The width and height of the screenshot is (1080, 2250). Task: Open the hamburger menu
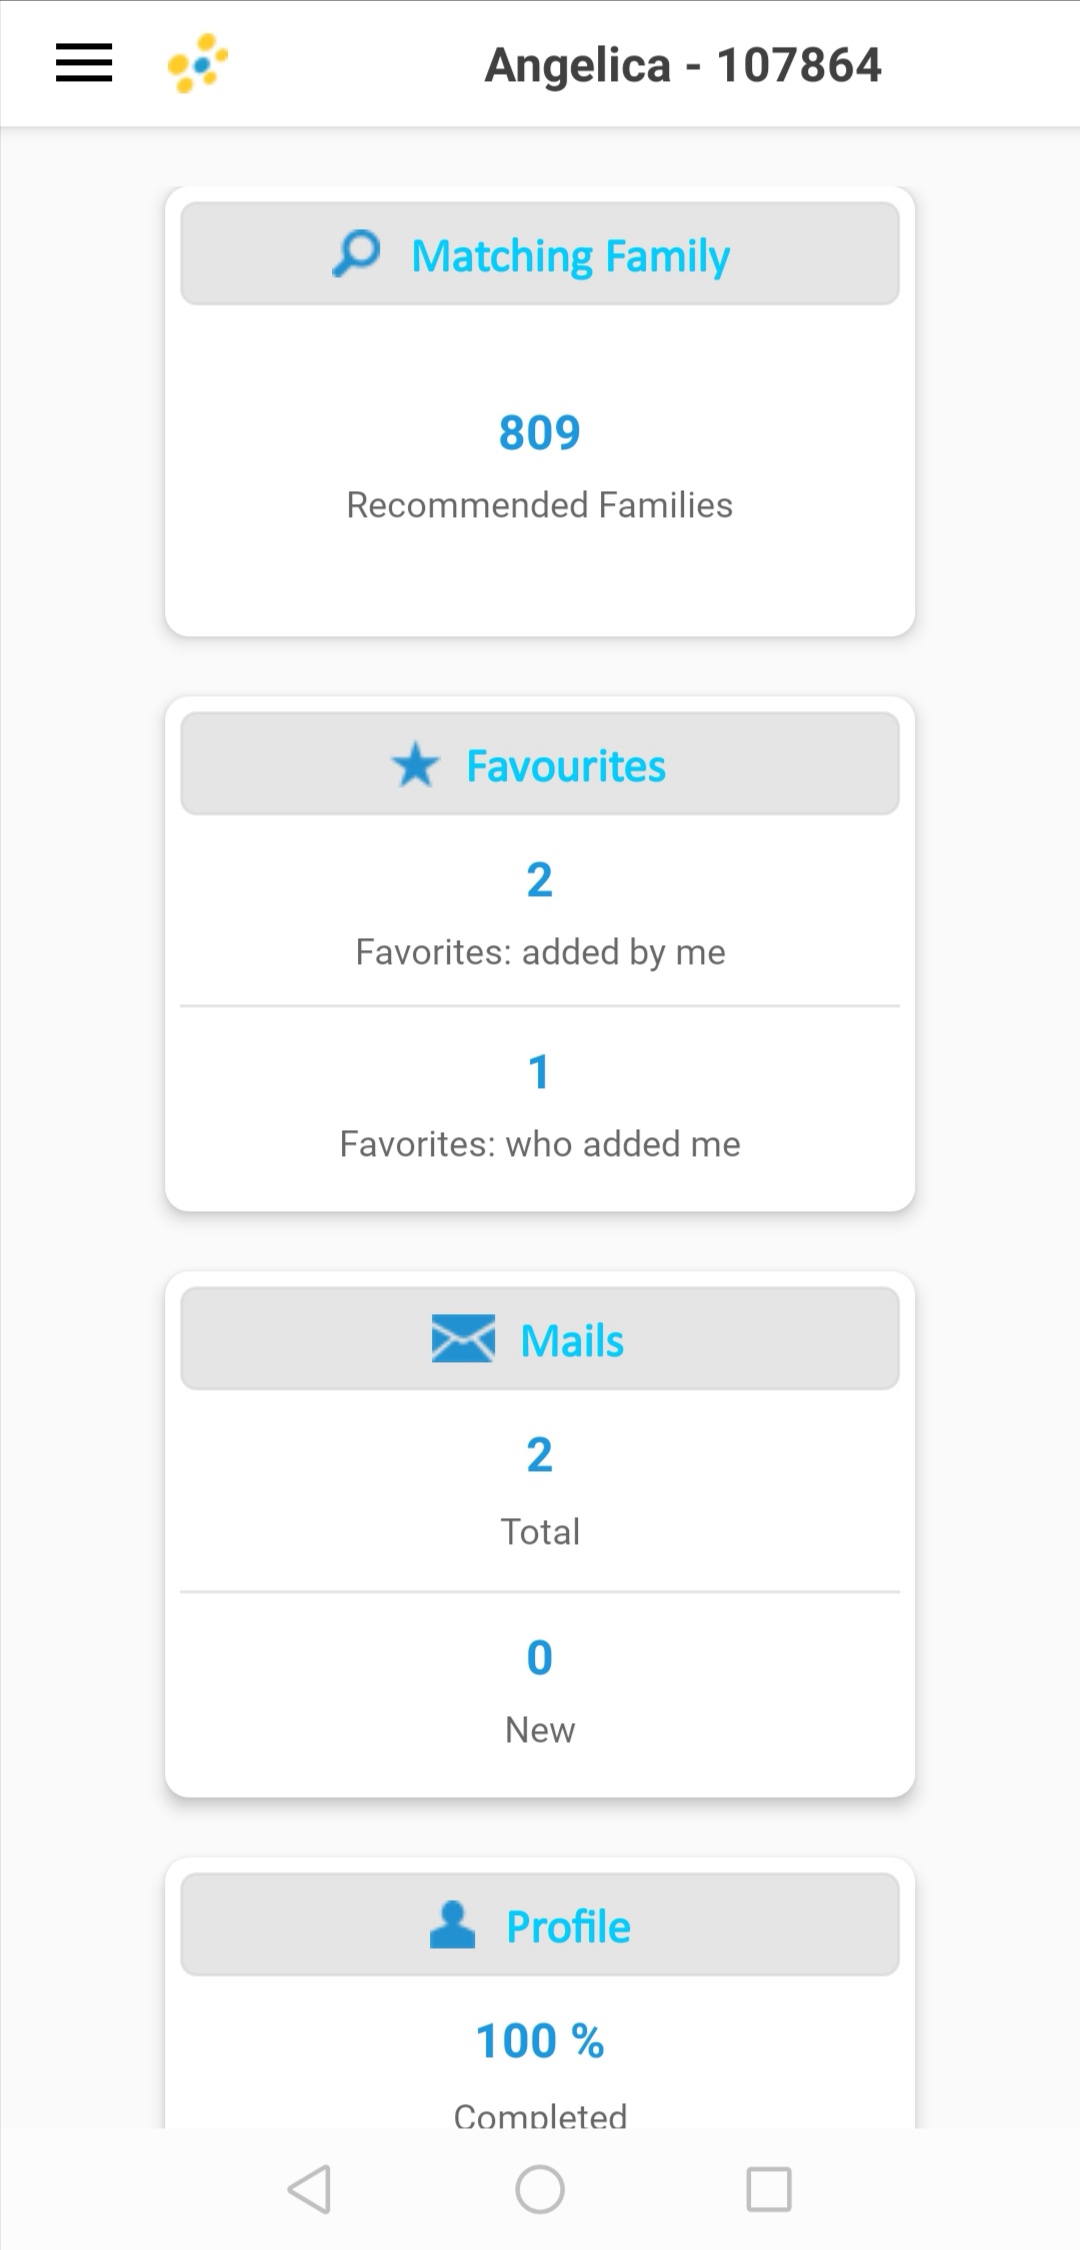pyautogui.click(x=84, y=63)
